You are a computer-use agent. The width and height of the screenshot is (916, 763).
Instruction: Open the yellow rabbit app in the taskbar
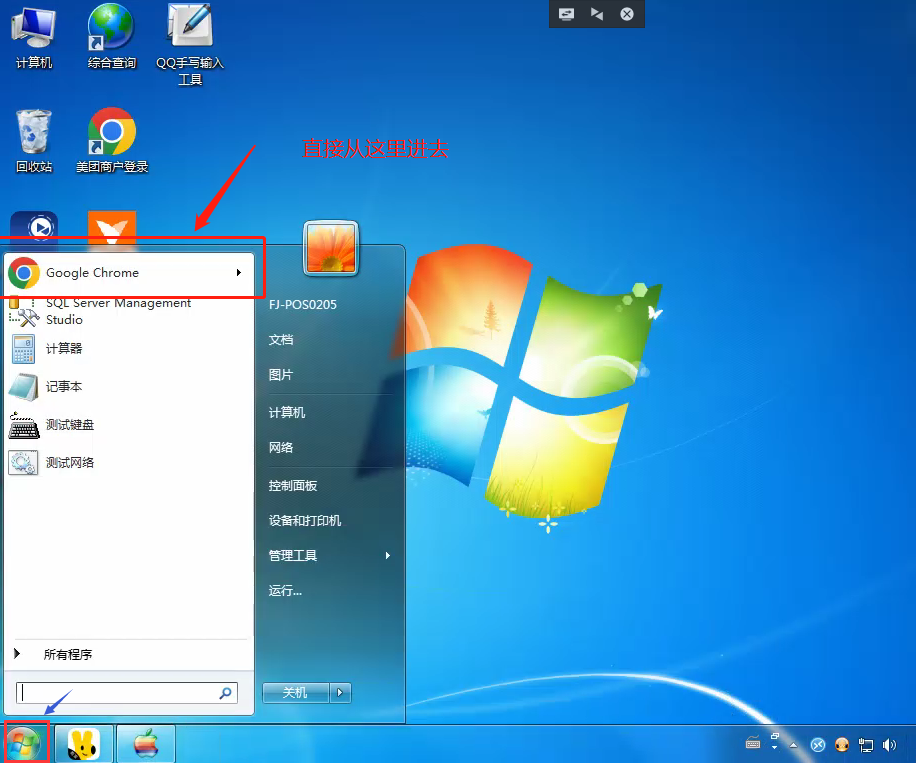(x=84, y=744)
